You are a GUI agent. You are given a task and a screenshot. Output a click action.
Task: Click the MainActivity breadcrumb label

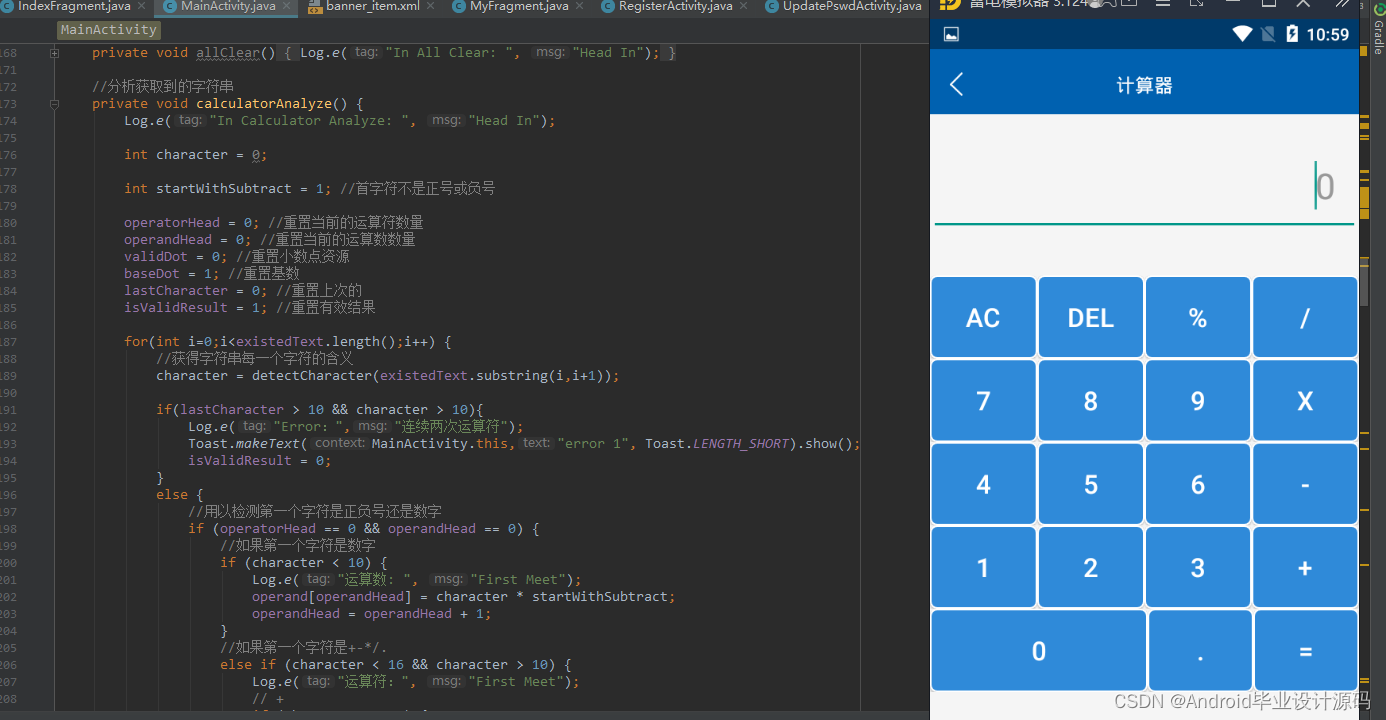109,30
